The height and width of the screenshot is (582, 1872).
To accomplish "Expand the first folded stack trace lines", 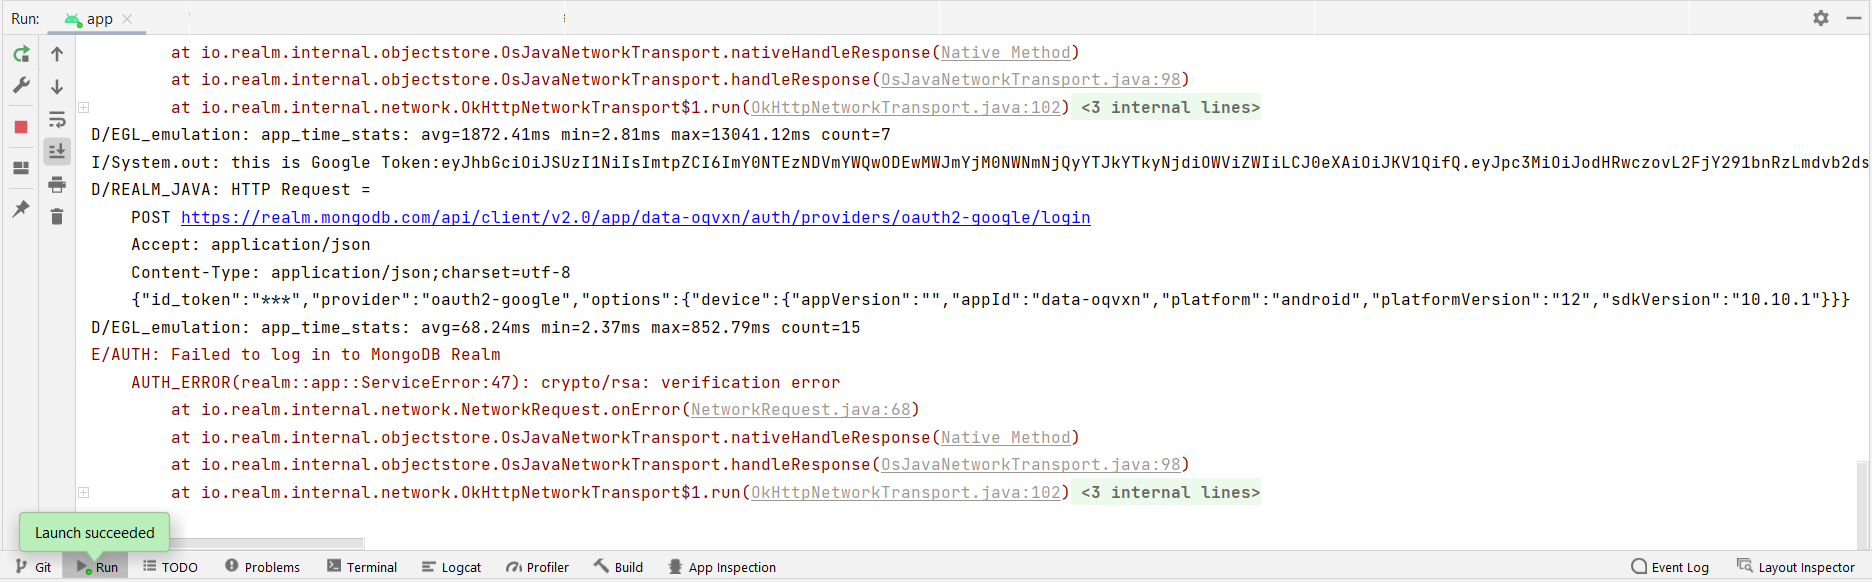I will point(84,108).
